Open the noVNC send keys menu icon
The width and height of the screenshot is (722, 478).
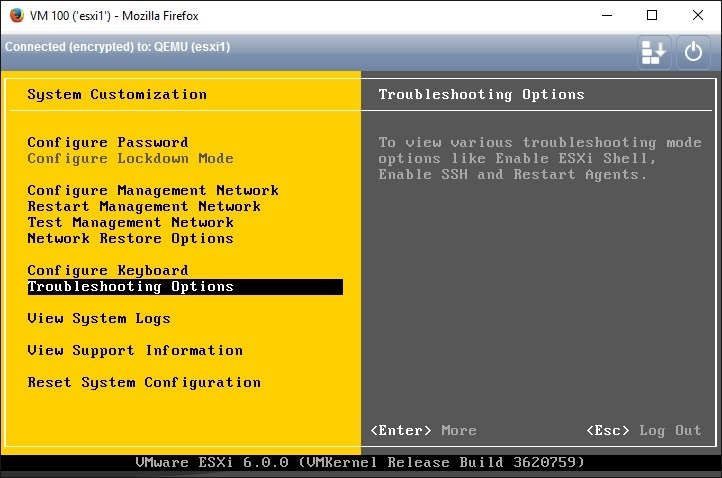coord(654,52)
